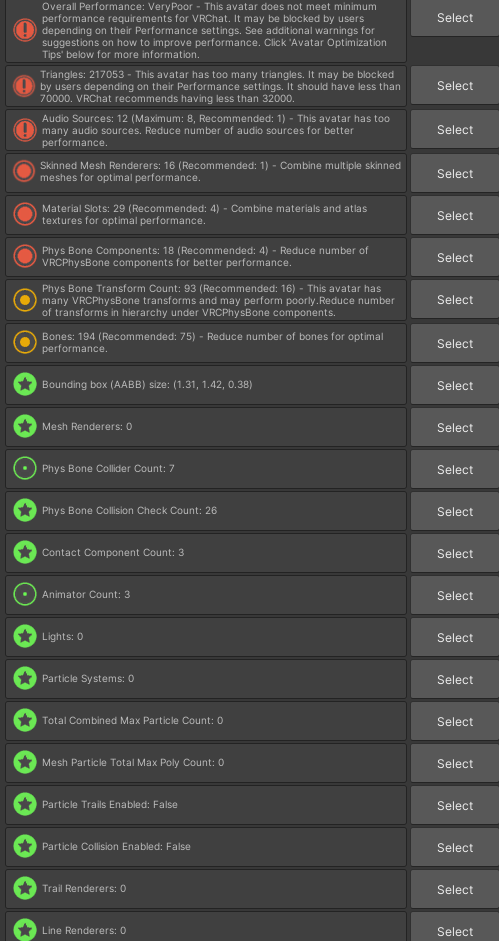Click Select for Particle Collision Enabled row

tap(455, 847)
